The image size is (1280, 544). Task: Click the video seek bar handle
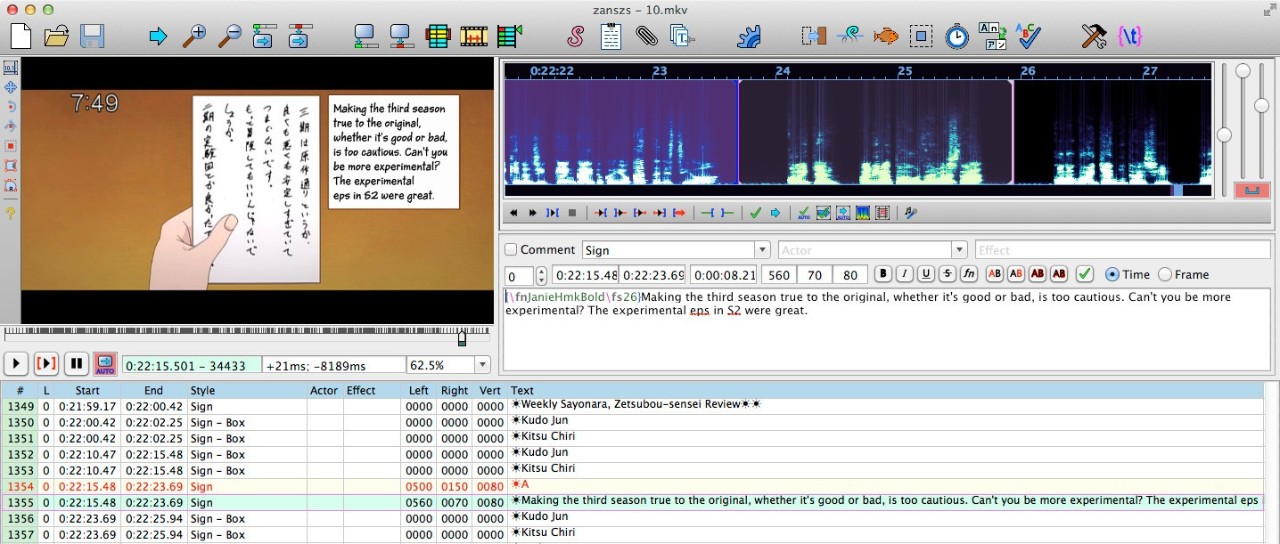coord(462,338)
